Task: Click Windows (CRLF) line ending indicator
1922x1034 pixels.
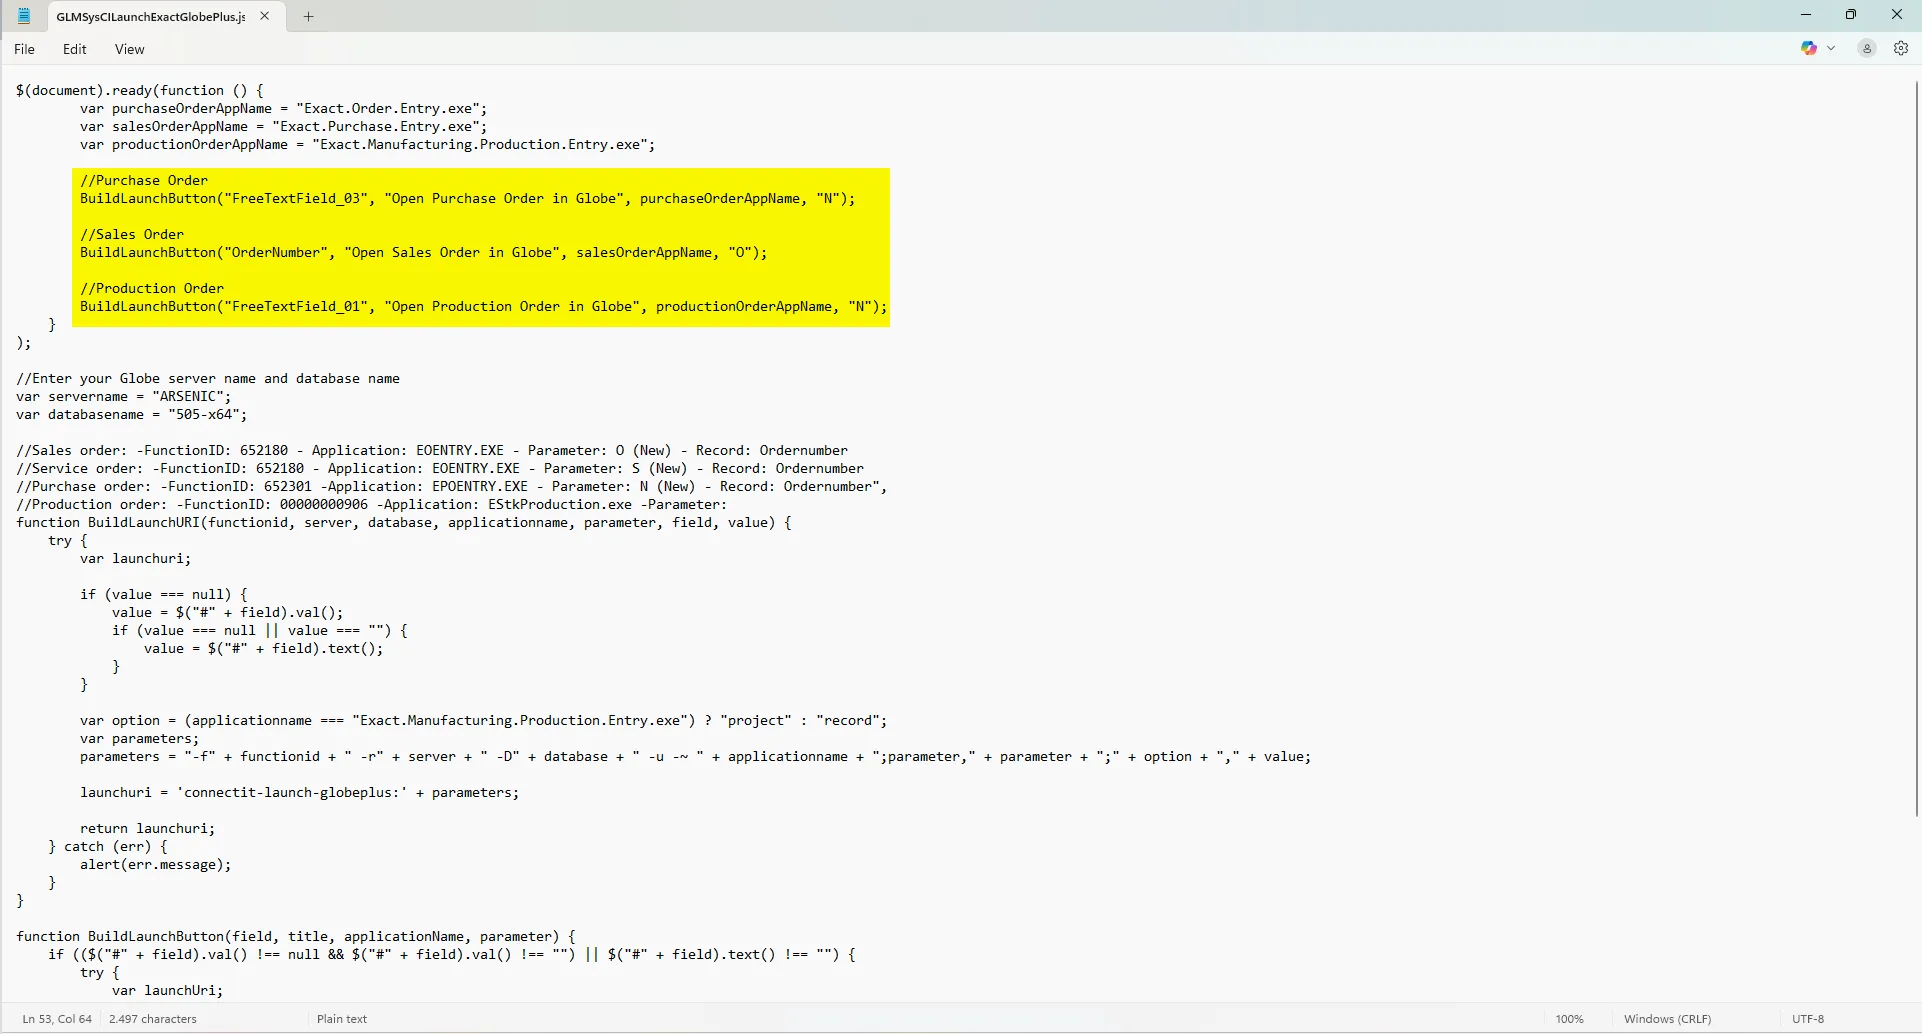Action: click(1667, 1019)
